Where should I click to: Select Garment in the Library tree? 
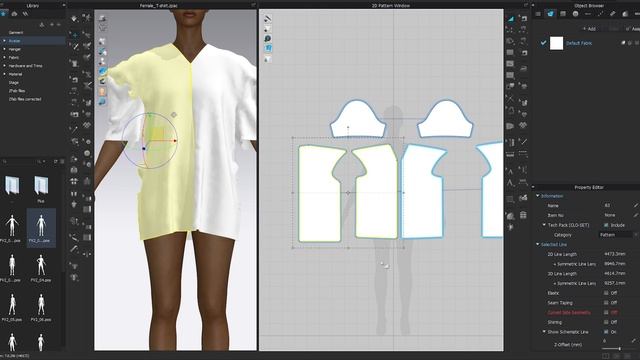click(16, 33)
